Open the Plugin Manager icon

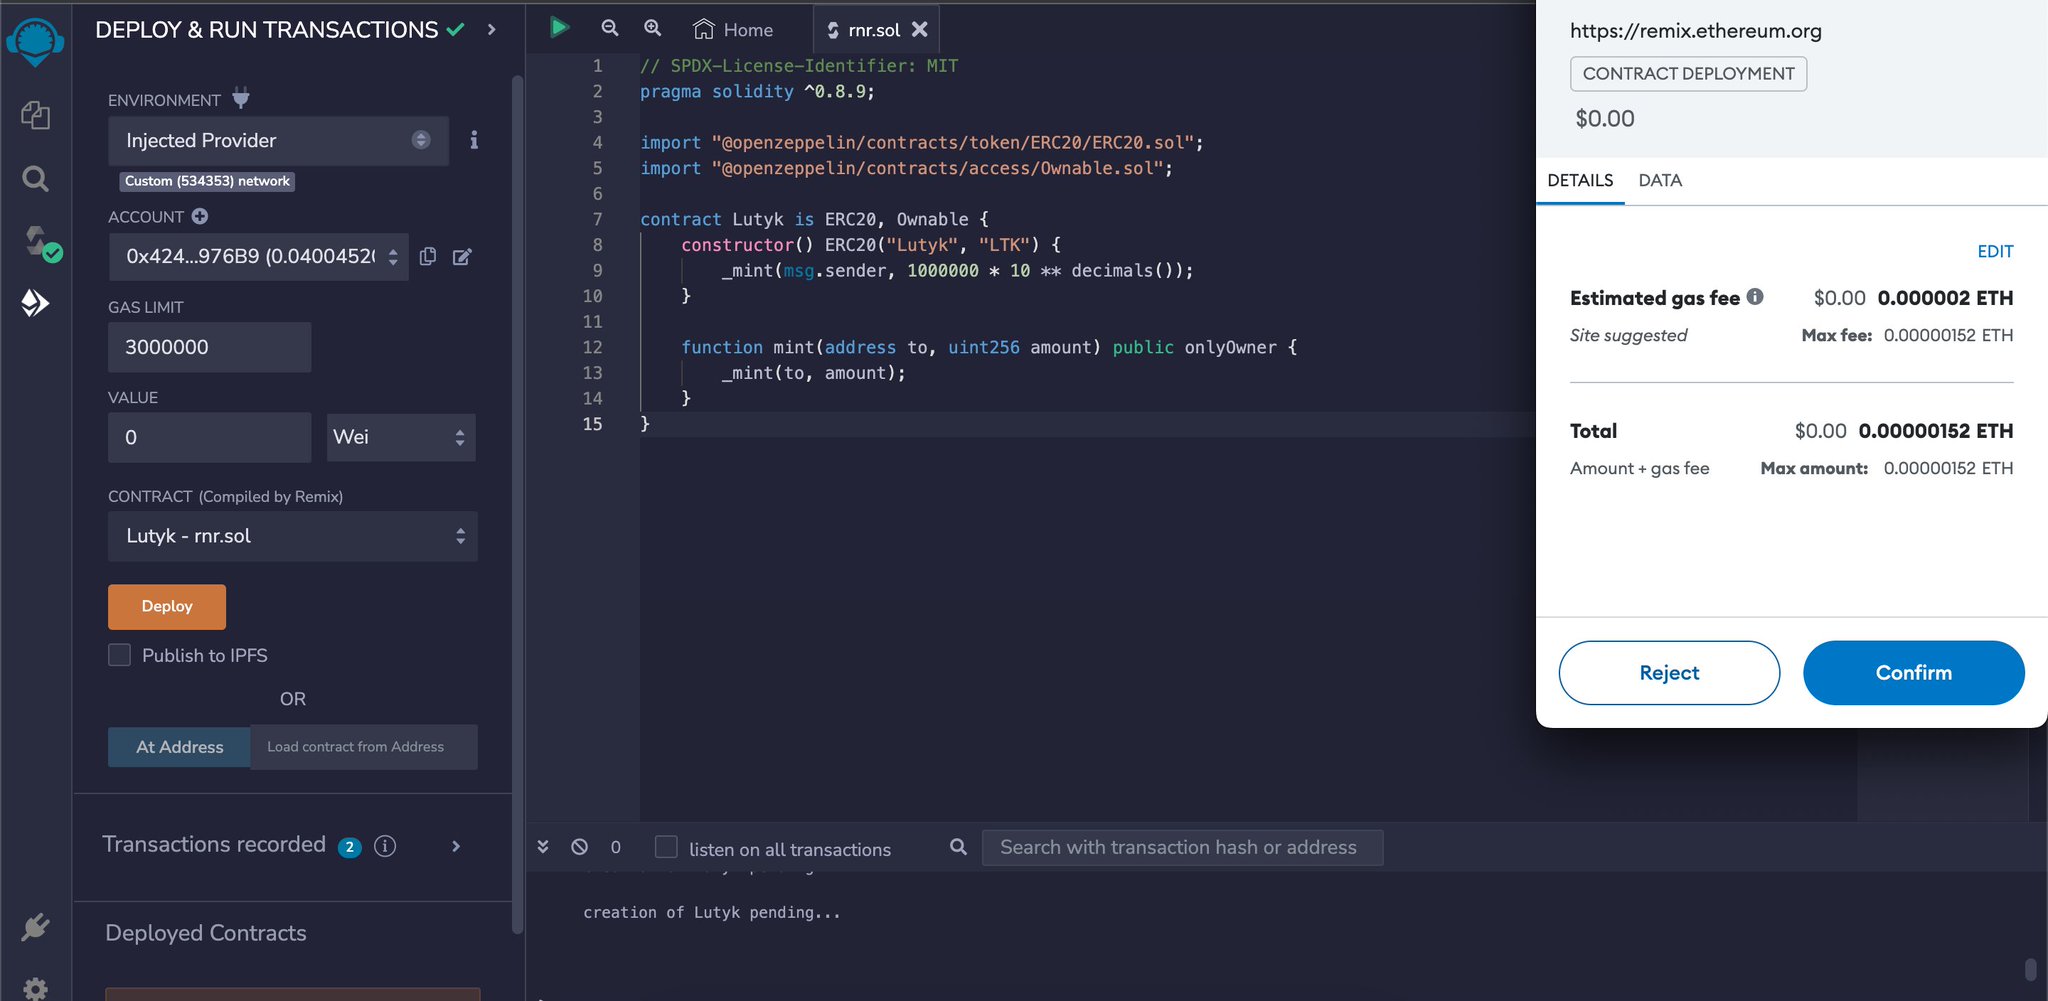[35, 925]
